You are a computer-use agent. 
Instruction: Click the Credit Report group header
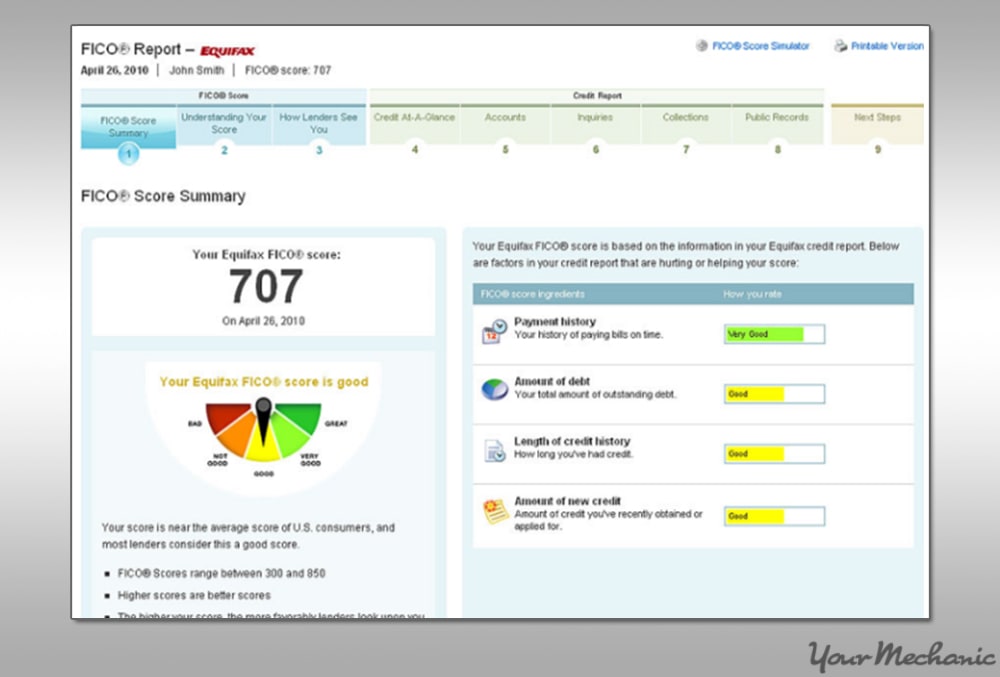[597, 96]
